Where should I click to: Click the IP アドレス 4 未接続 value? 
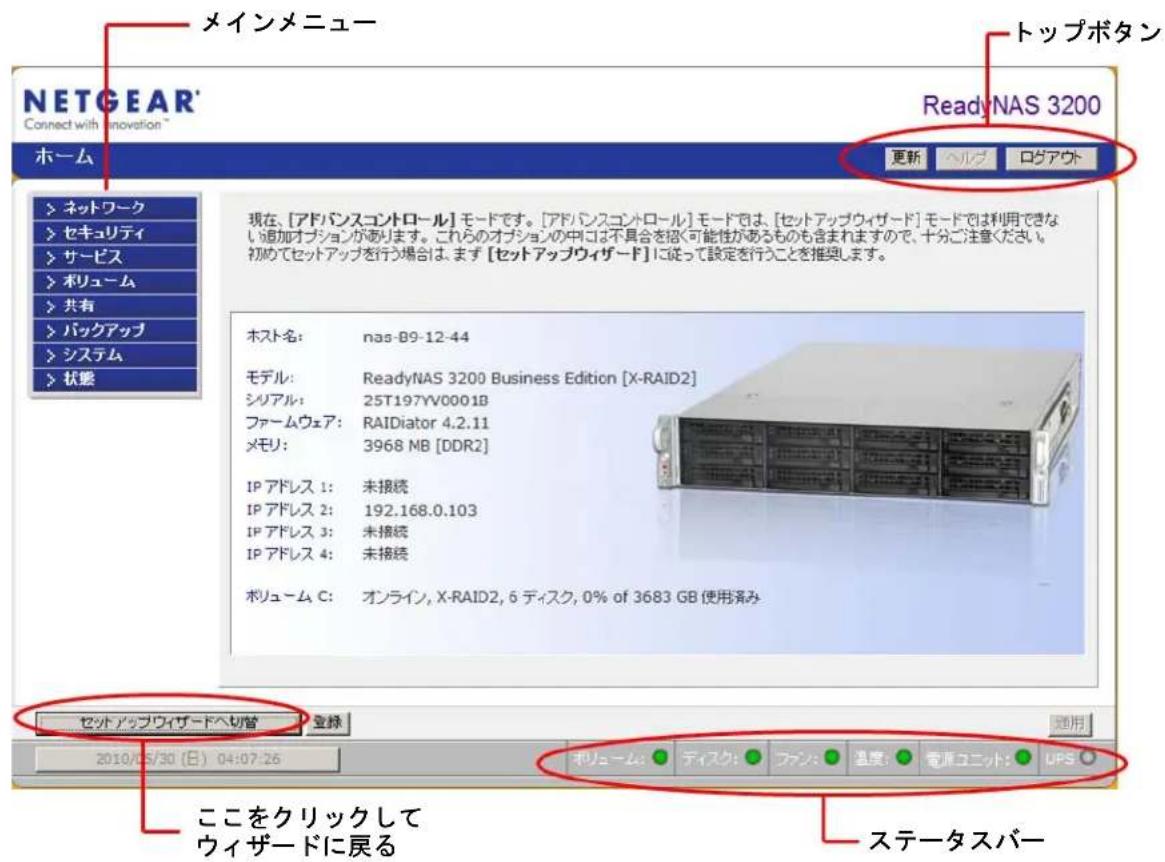pos(385,554)
